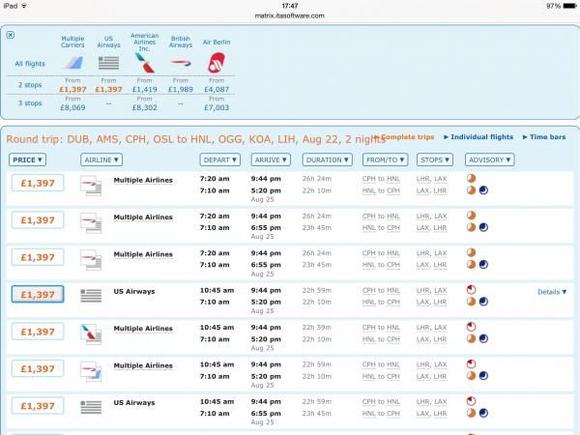The height and width of the screenshot is (435, 580).
Task: Switch to the Time bars view
Action: coord(544,137)
